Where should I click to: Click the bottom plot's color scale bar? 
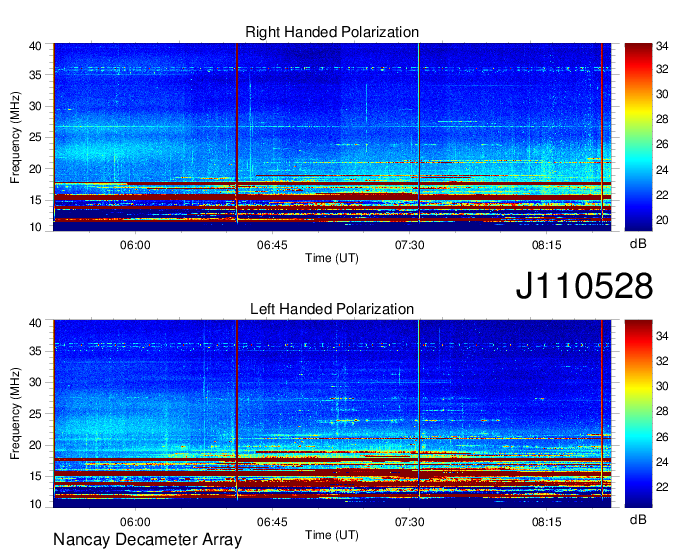(x=638, y=414)
